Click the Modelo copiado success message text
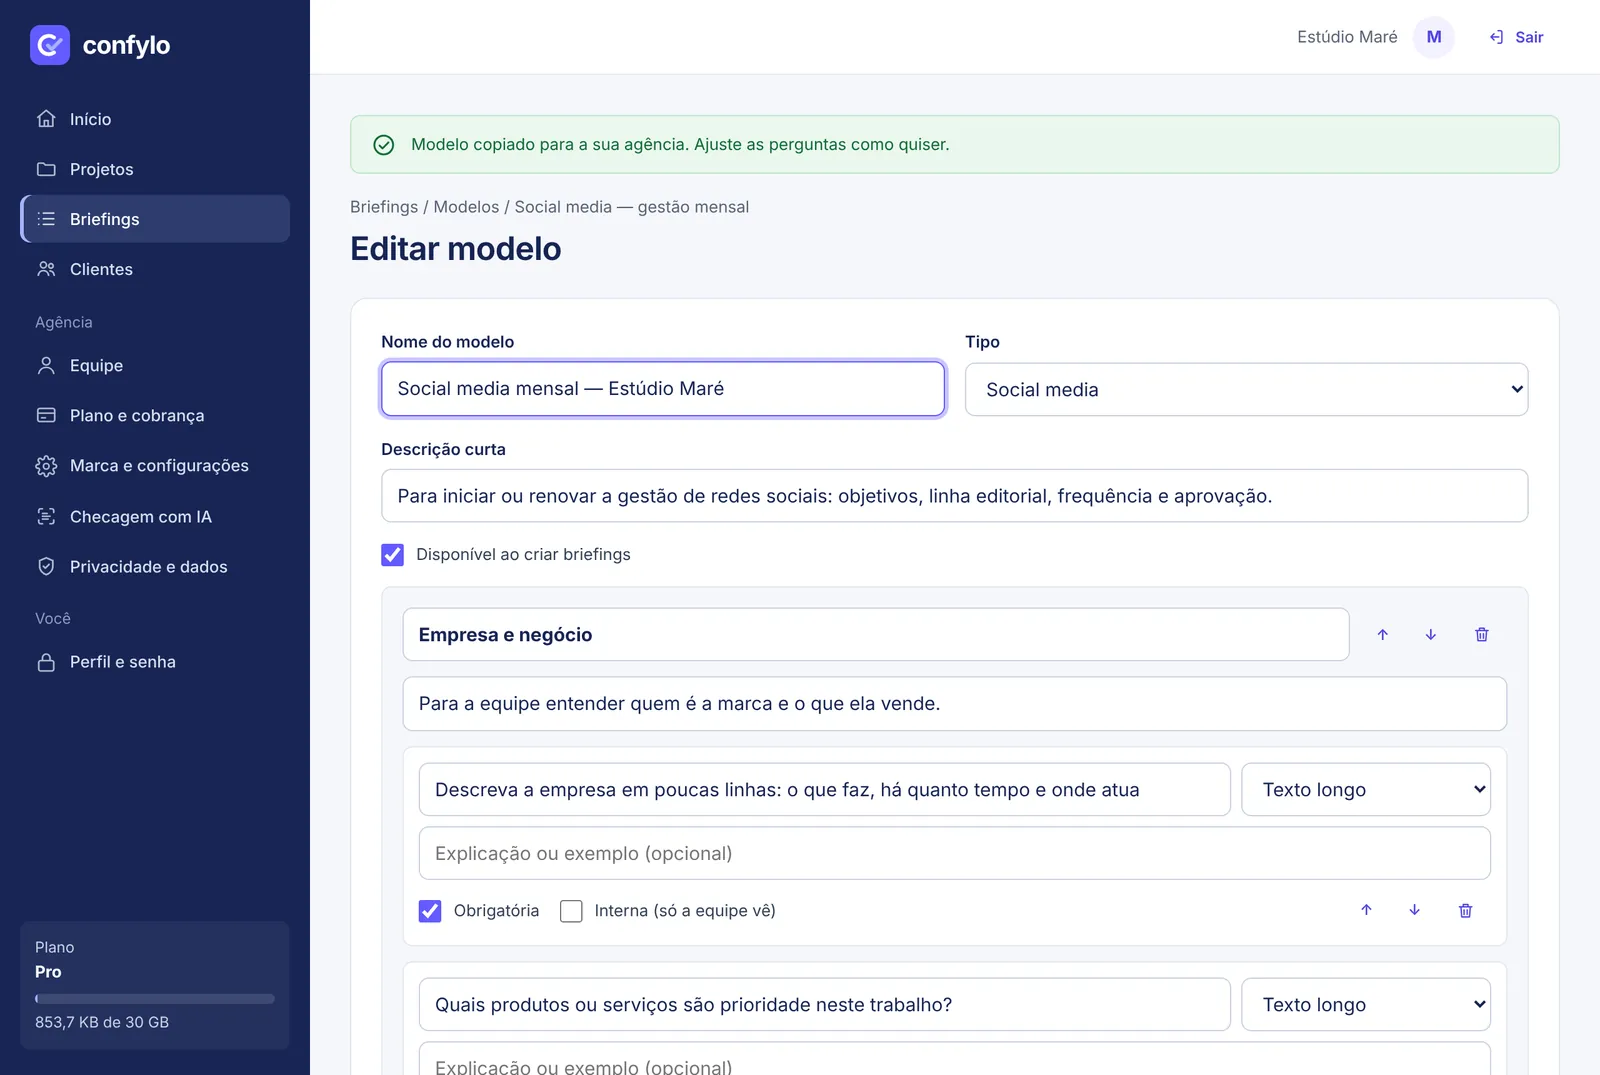Viewport: 1600px width, 1075px height. tap(680, 145)
